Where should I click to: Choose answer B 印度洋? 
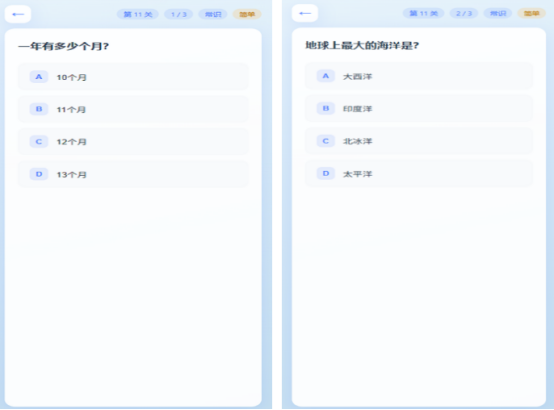tap(419, 109)
